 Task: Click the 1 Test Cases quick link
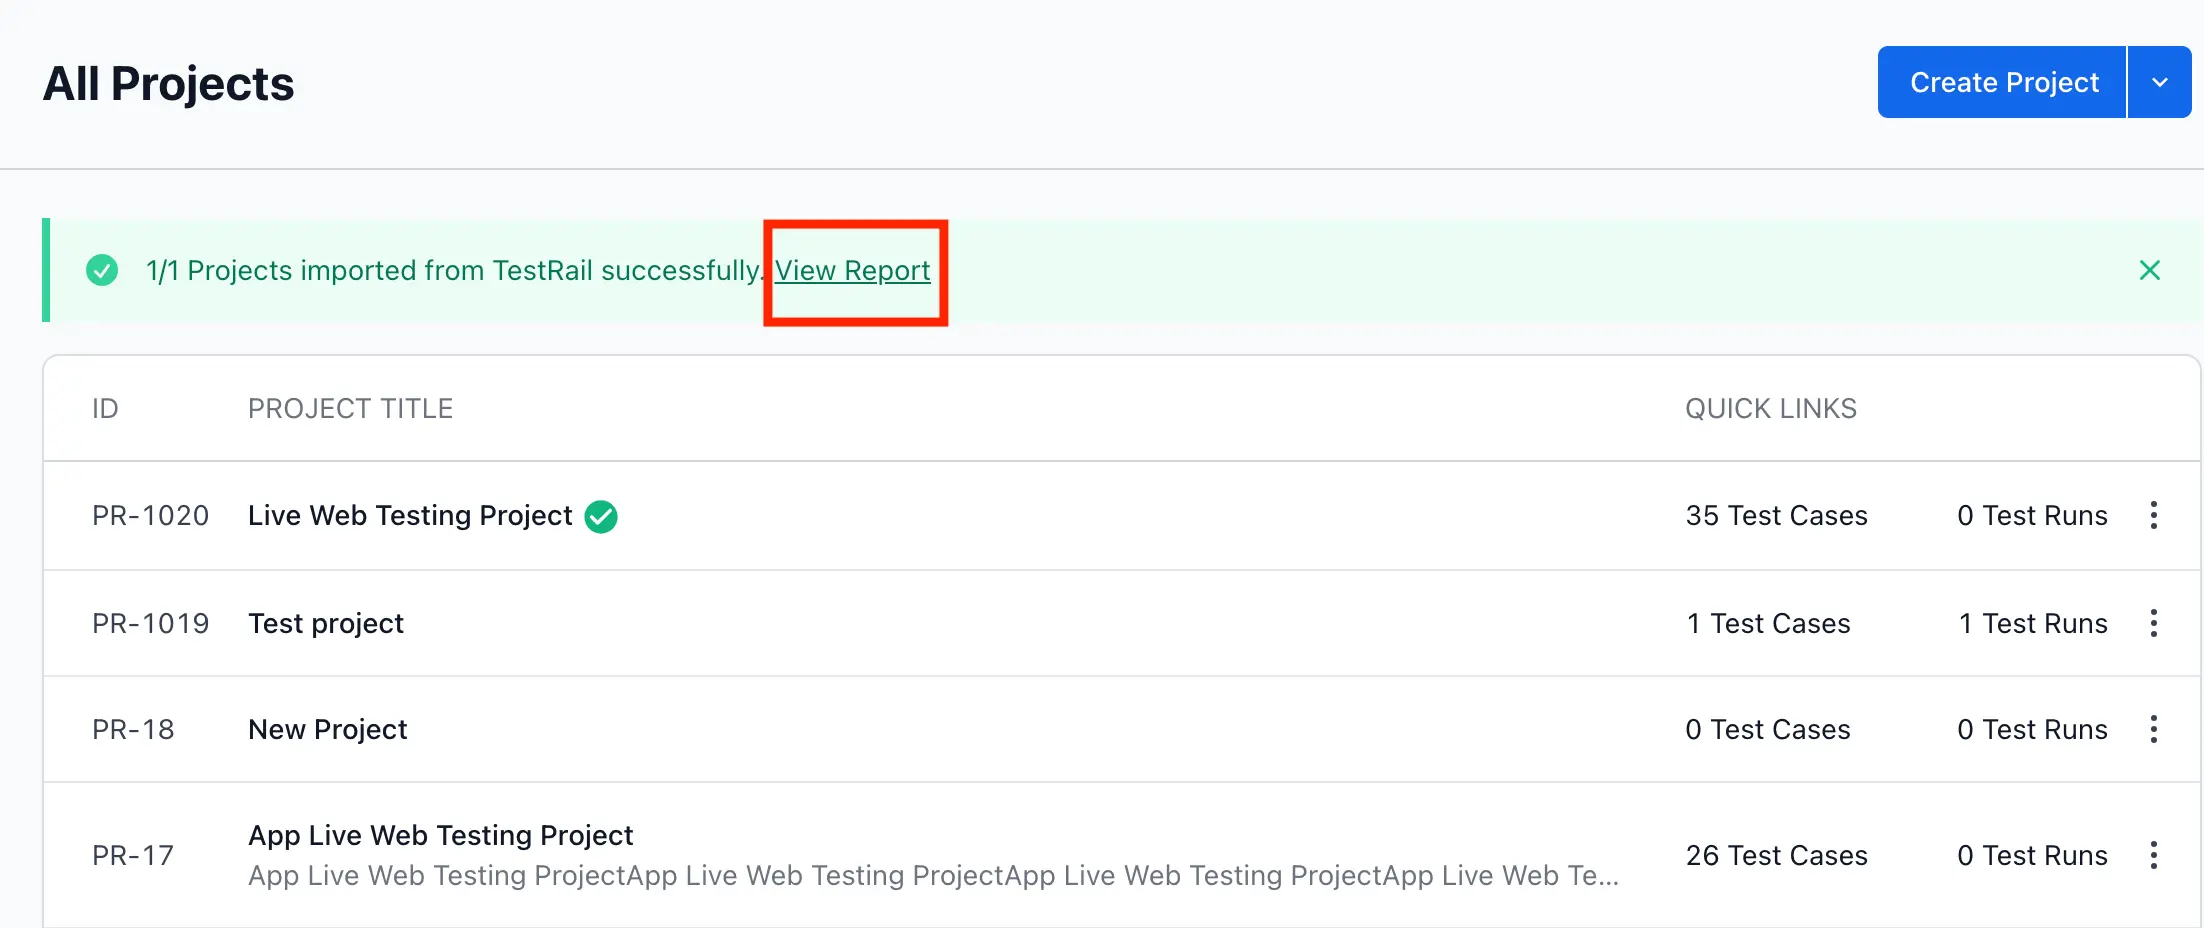pyautogui.click(x=1768, y=623)
